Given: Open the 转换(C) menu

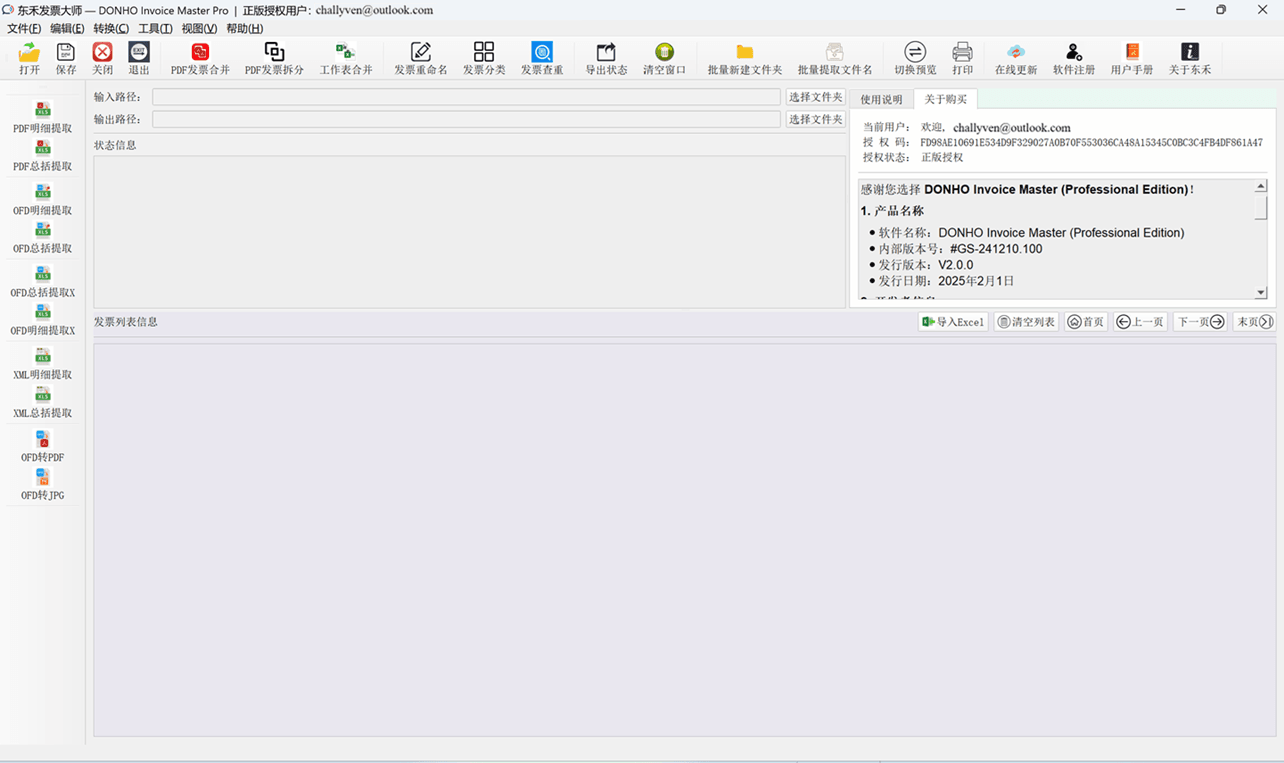Looking at the screenshot, I should tap(111, 29).
